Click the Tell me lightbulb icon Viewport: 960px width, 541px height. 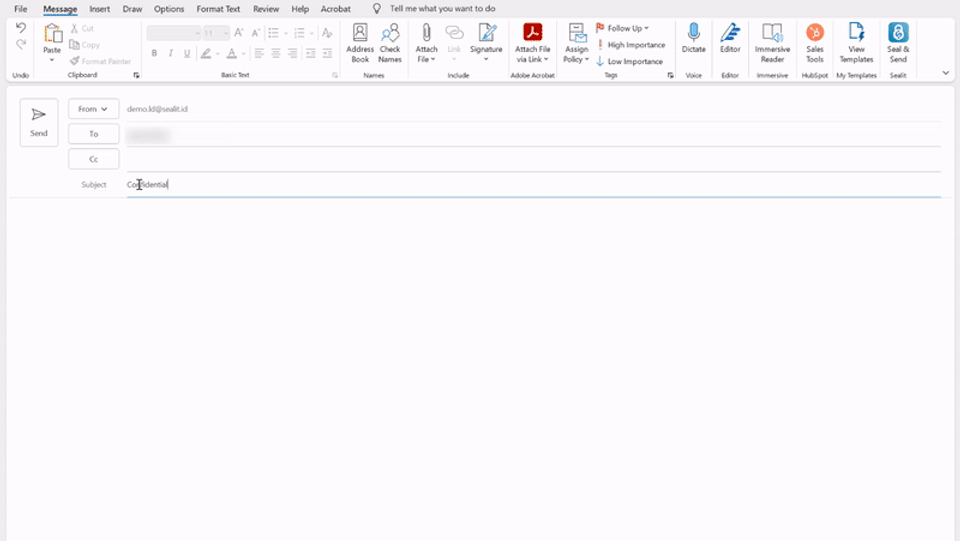pos(377,9)
